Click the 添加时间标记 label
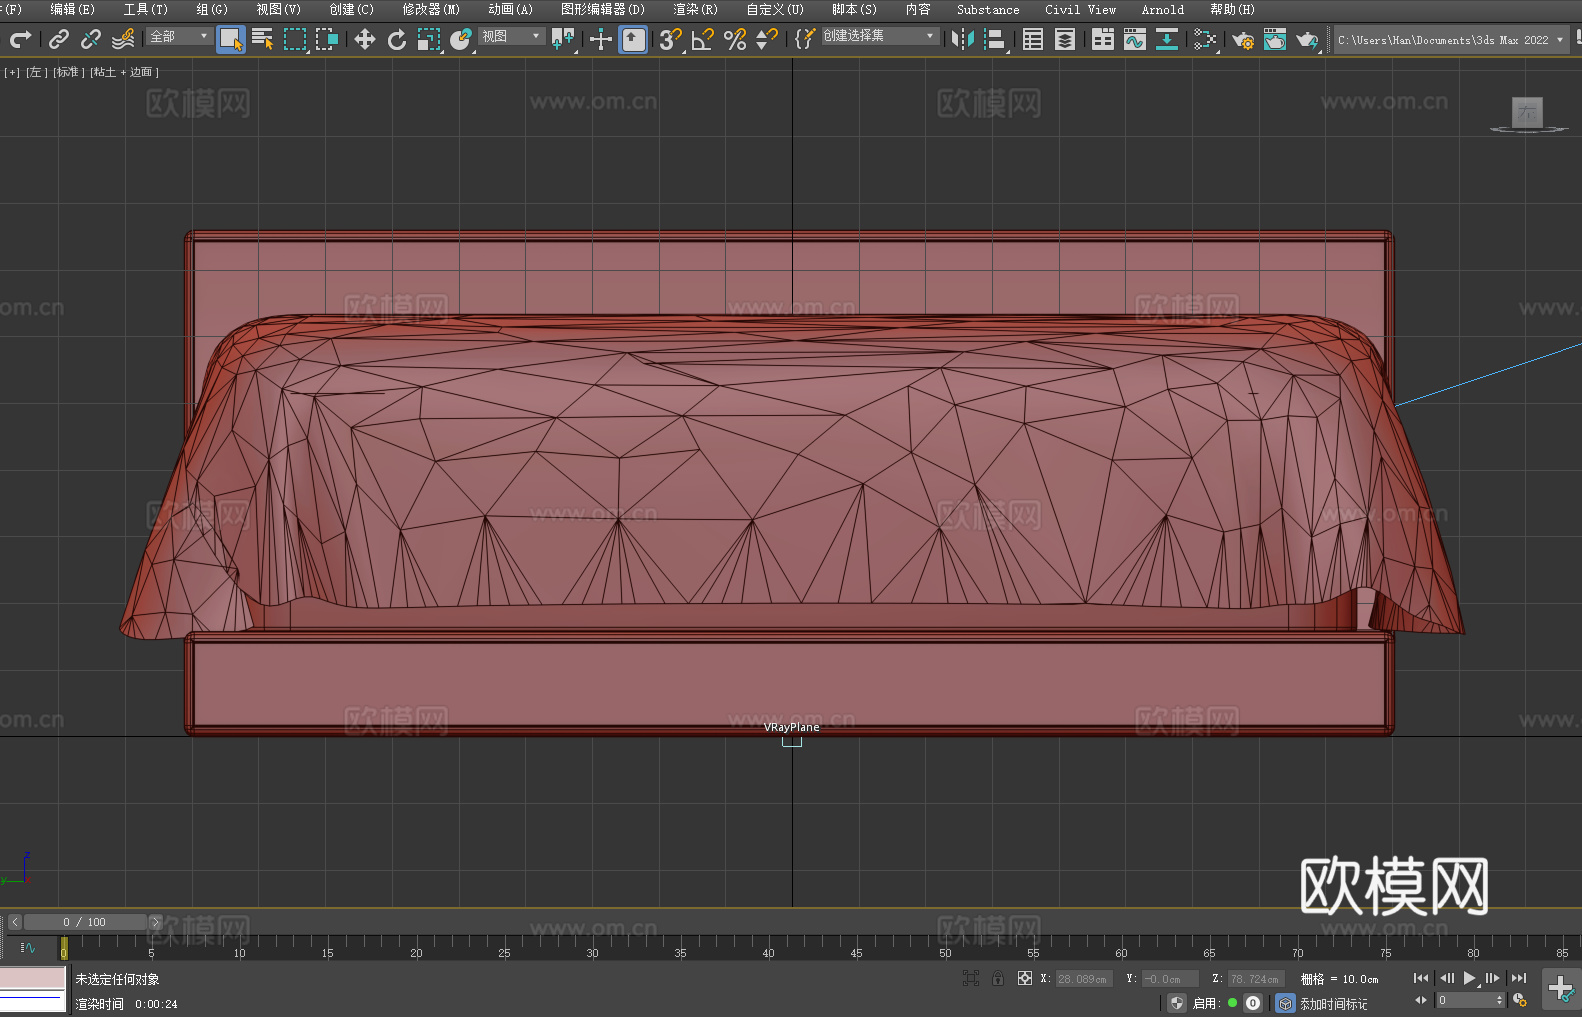 [x=1333, y=1003]
